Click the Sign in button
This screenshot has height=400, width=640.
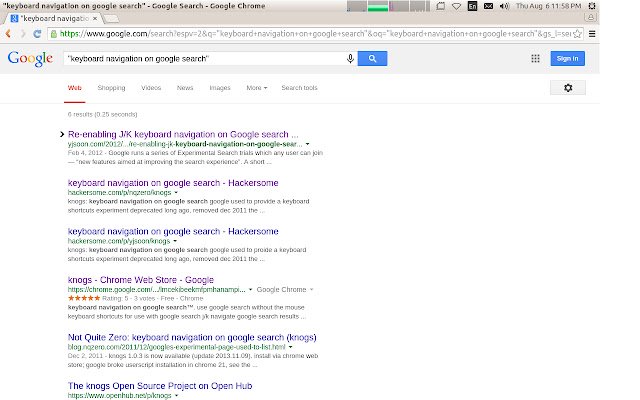point(567,58)
